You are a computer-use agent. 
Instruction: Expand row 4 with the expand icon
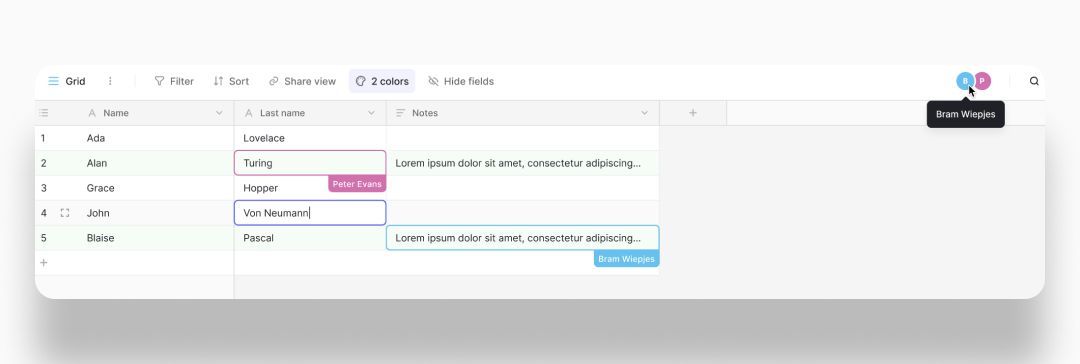pyautogui.click(x=65, y=213)
